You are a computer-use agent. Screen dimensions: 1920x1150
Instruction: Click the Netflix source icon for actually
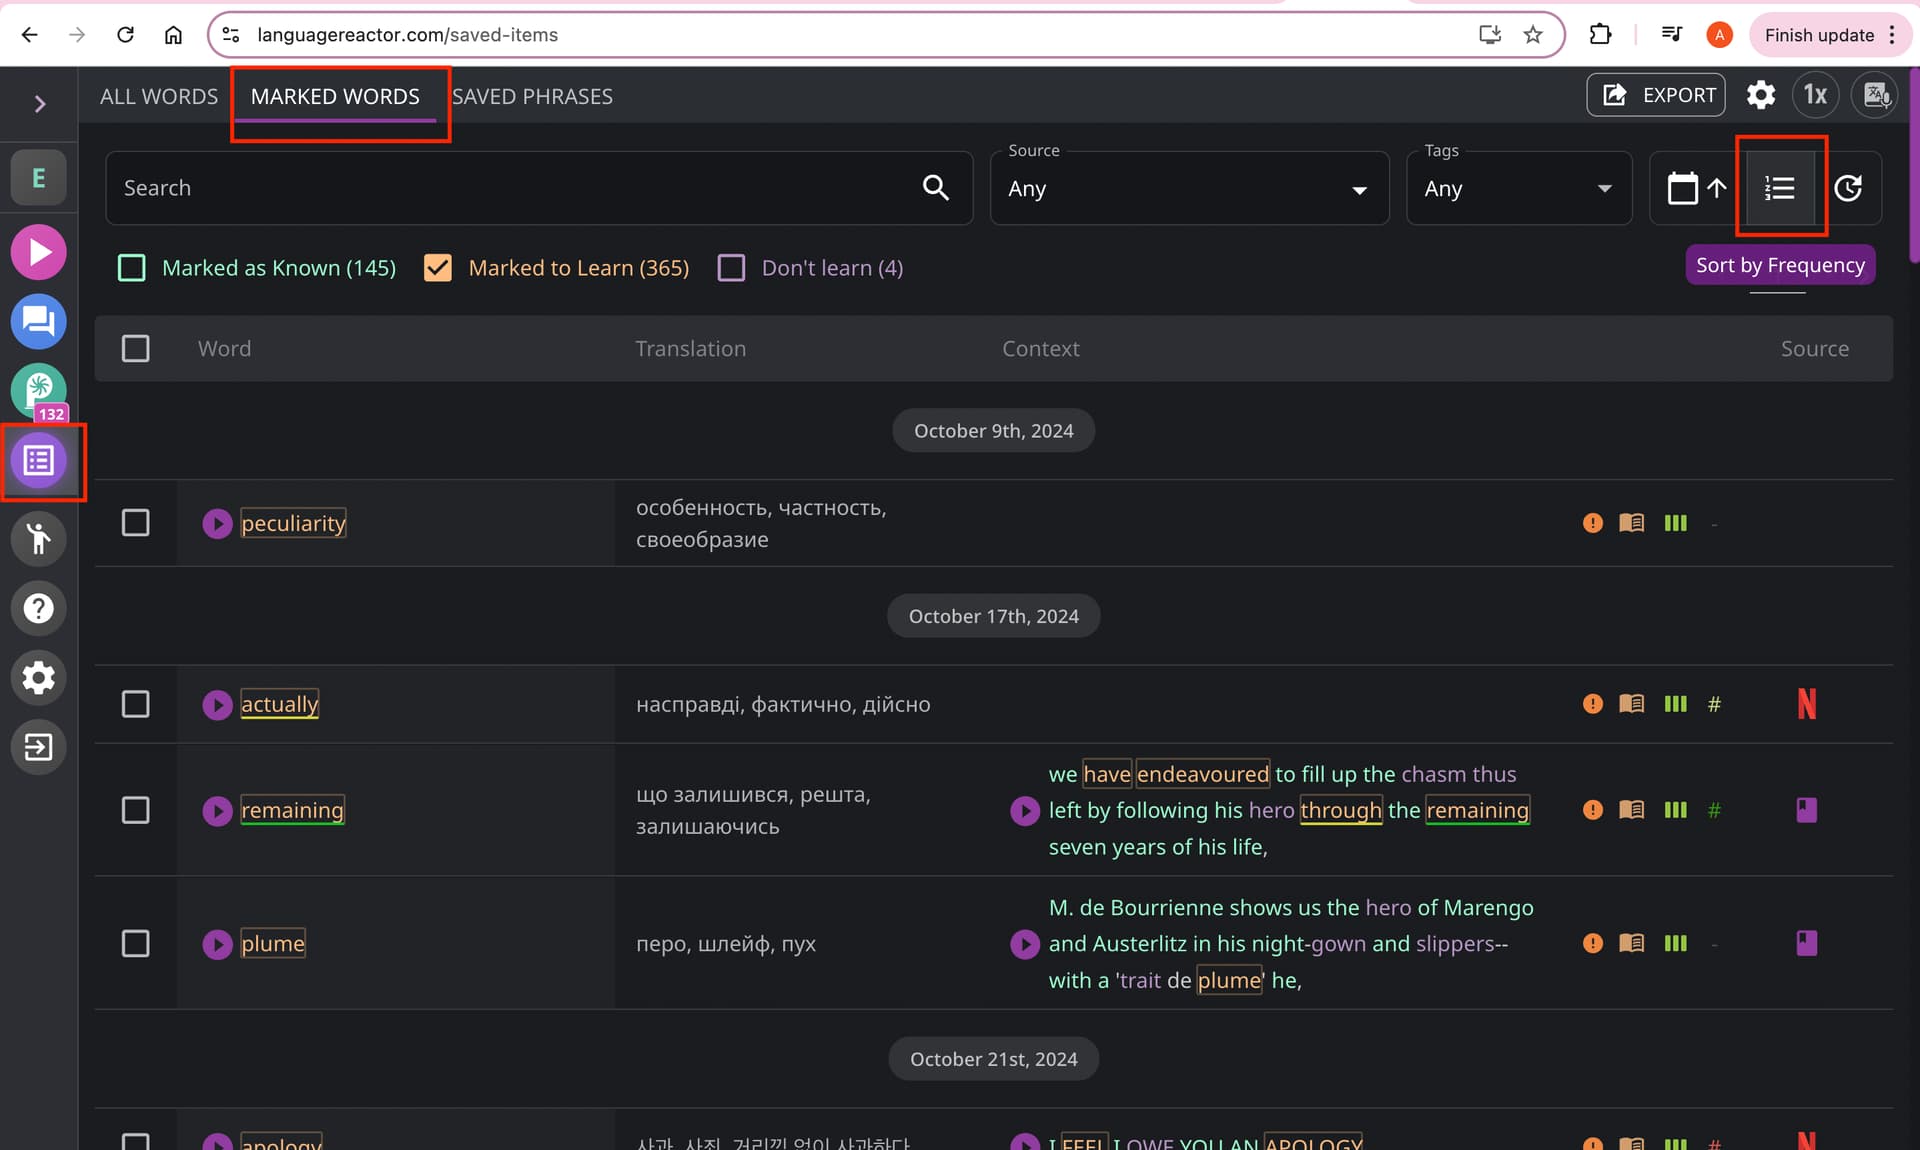pos(1806,704)
